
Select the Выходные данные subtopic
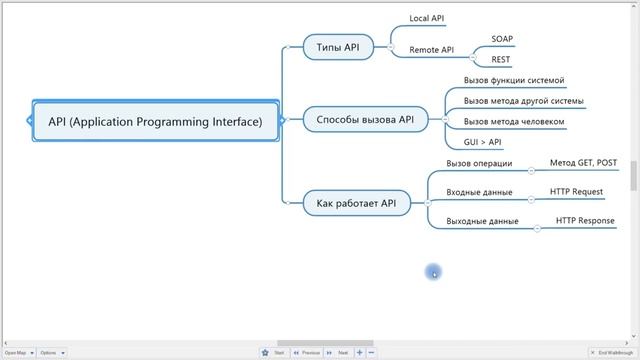(482, 221)
